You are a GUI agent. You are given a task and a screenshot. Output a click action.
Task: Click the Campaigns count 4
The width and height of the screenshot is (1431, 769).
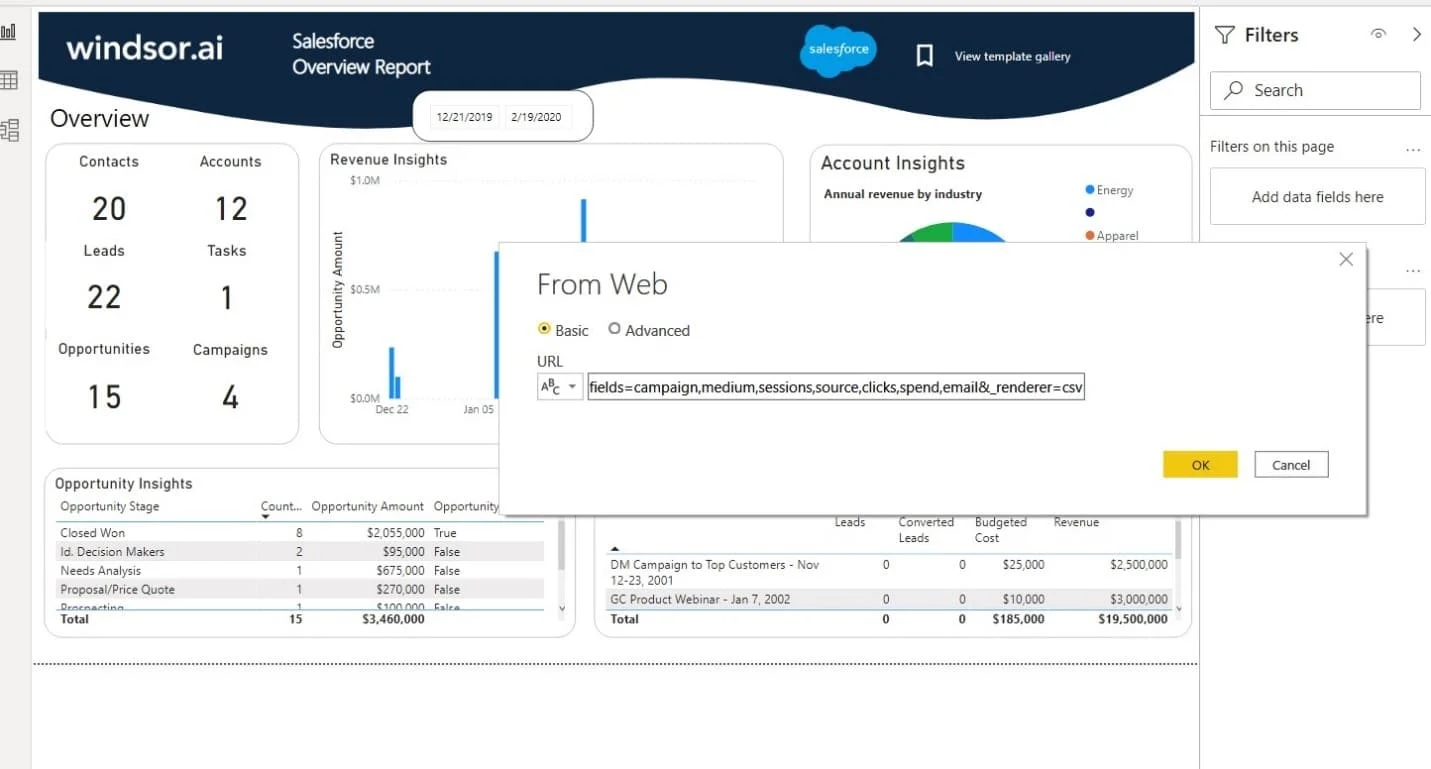(230, 397)
